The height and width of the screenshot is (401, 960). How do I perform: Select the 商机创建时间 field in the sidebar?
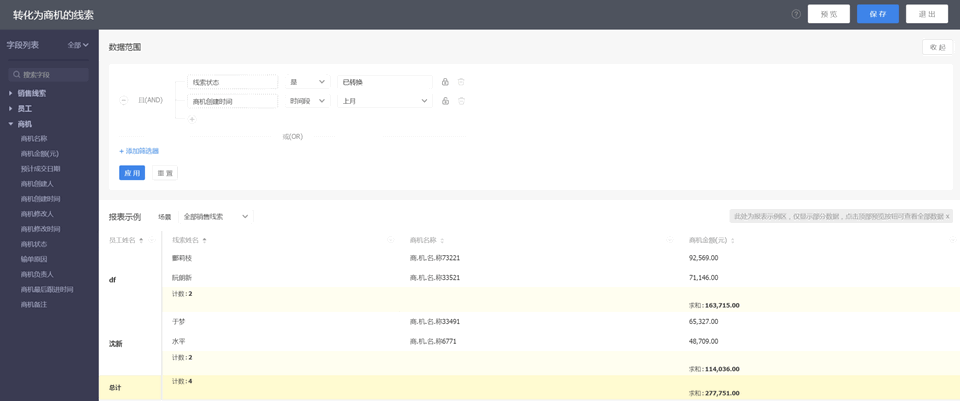(x=40, y=199)
